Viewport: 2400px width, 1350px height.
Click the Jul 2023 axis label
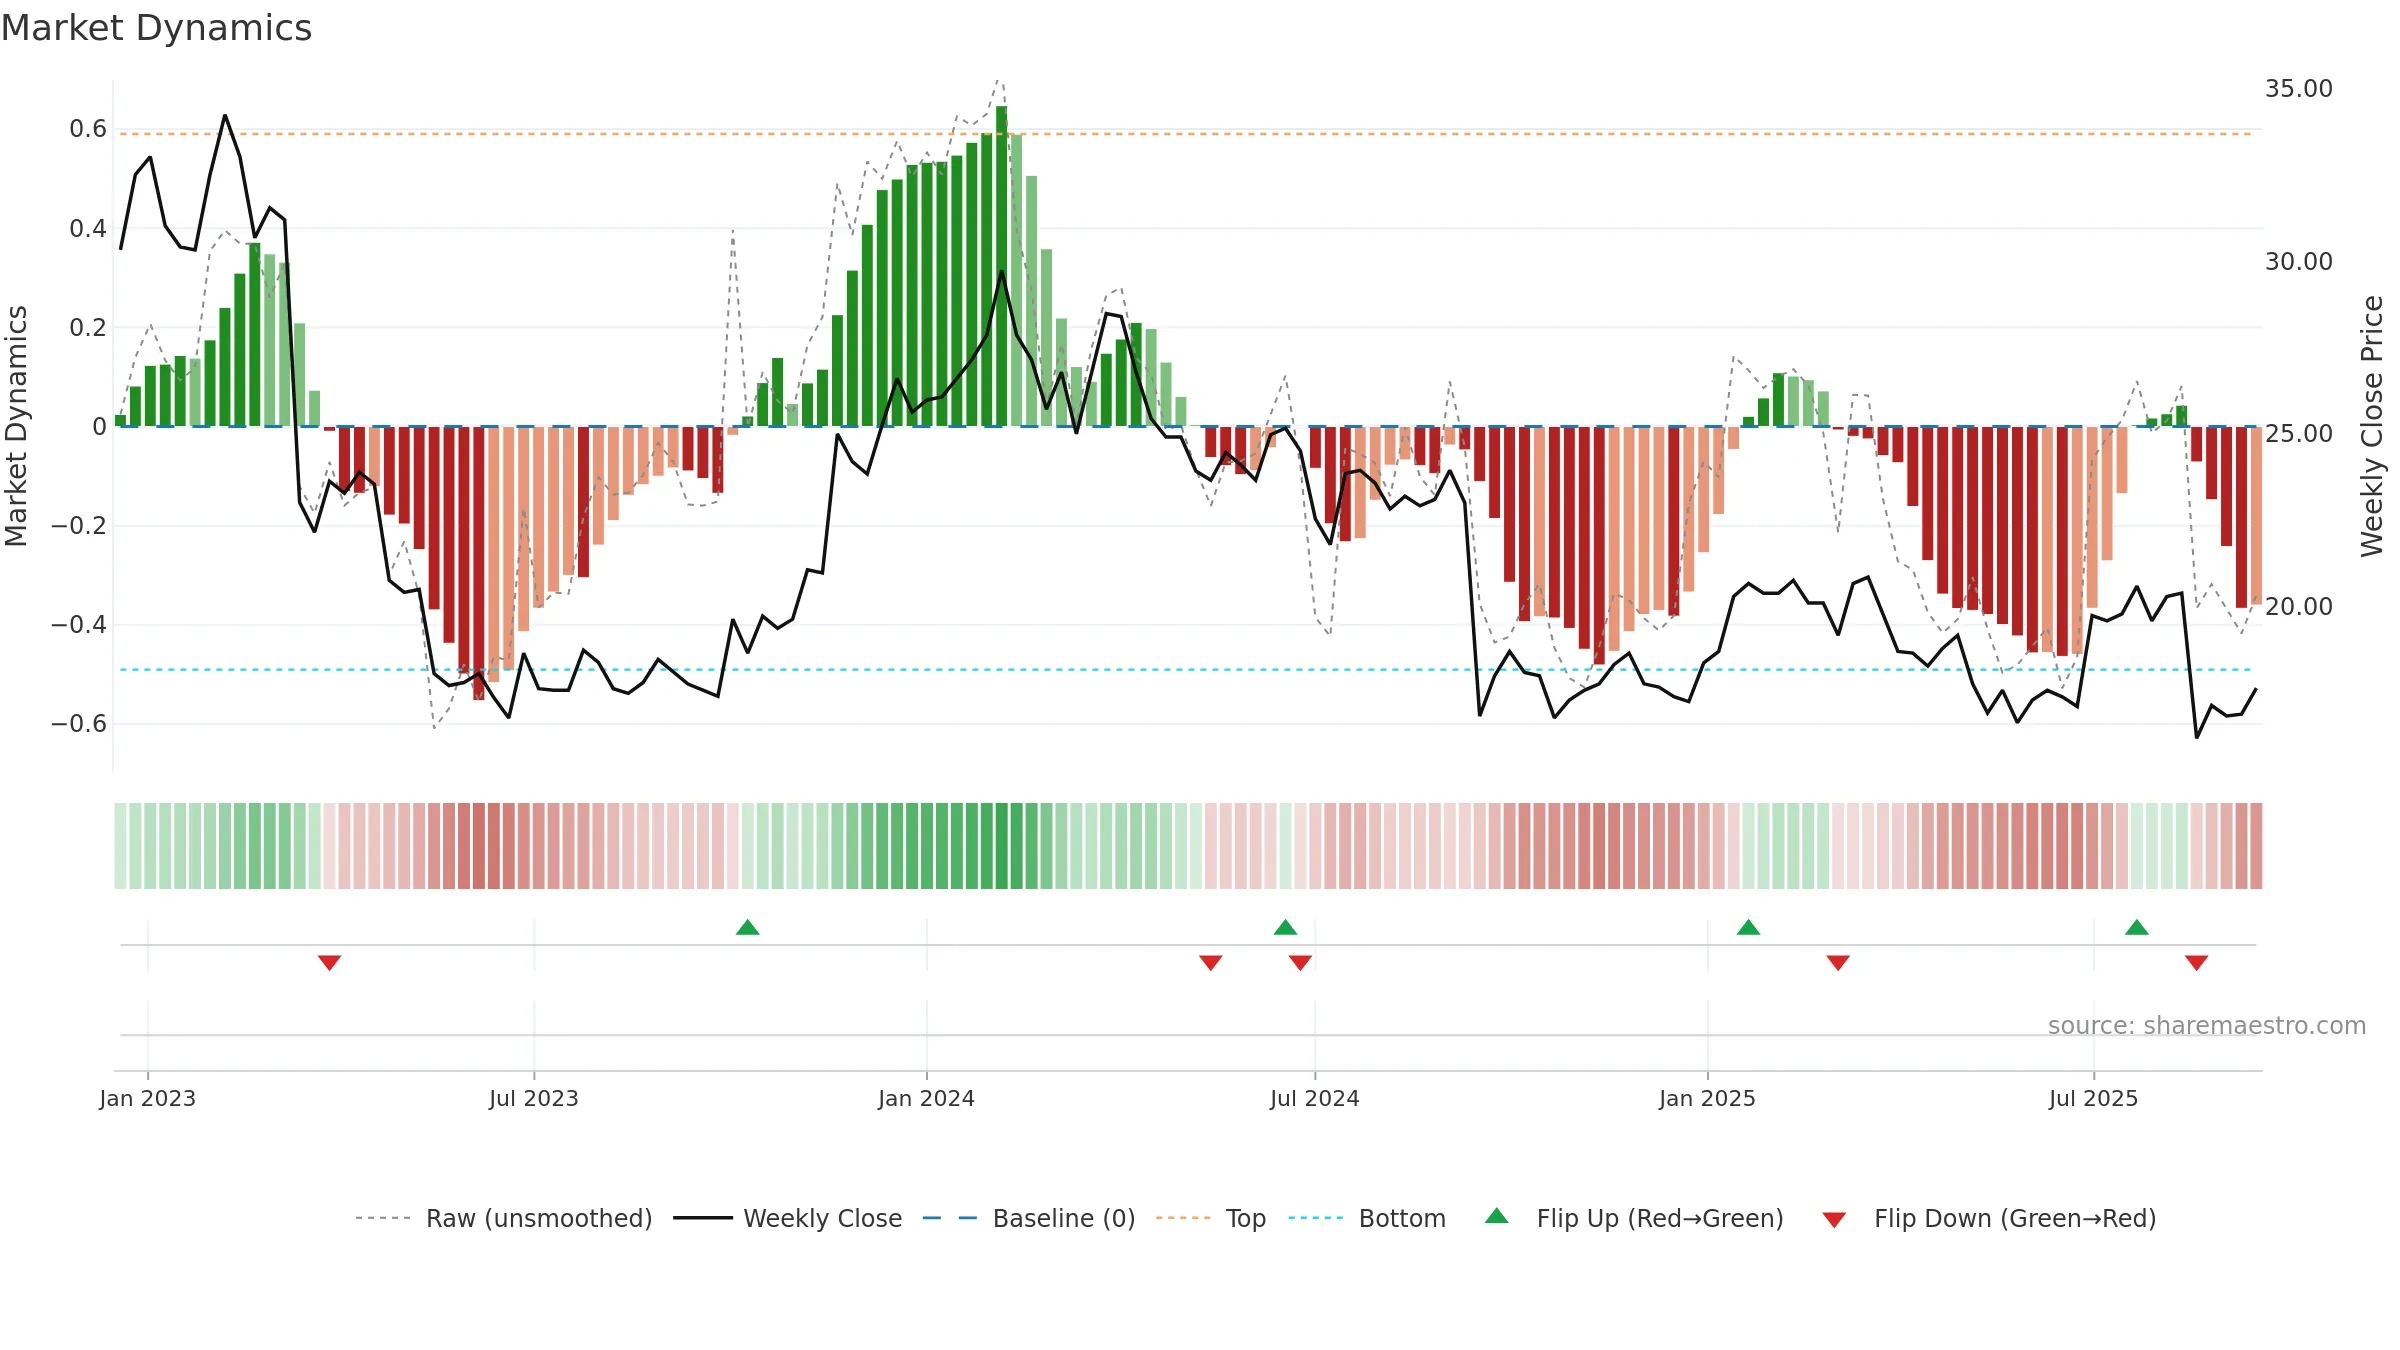tap(534, 1098)
